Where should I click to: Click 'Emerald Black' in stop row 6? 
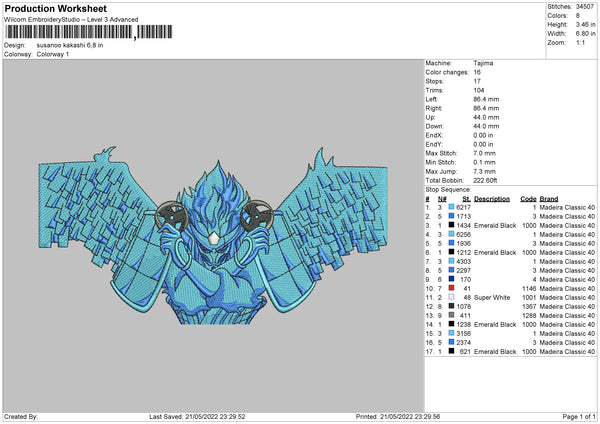pos(495,253)
